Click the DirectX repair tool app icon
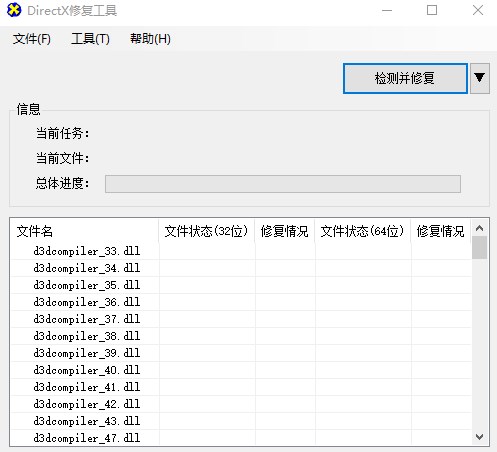 [14, 10]
